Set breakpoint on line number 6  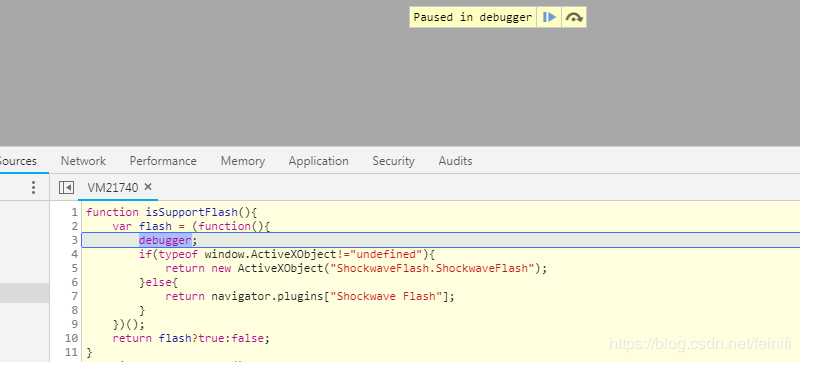(74, 282)
